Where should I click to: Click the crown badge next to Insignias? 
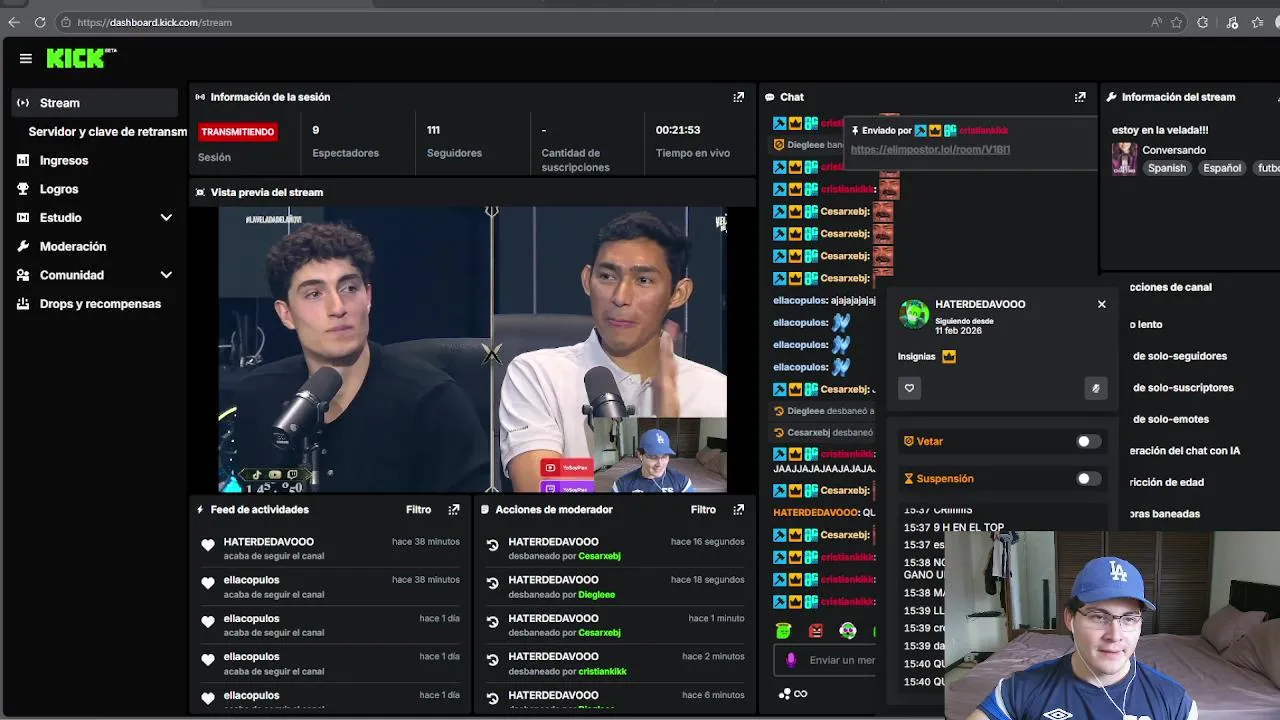tap(949, 356)
